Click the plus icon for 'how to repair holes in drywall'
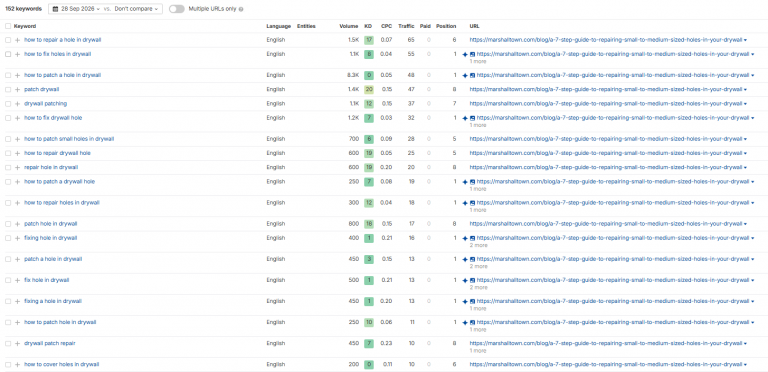This screenshot has height=372, width=768. pos(18,203)
